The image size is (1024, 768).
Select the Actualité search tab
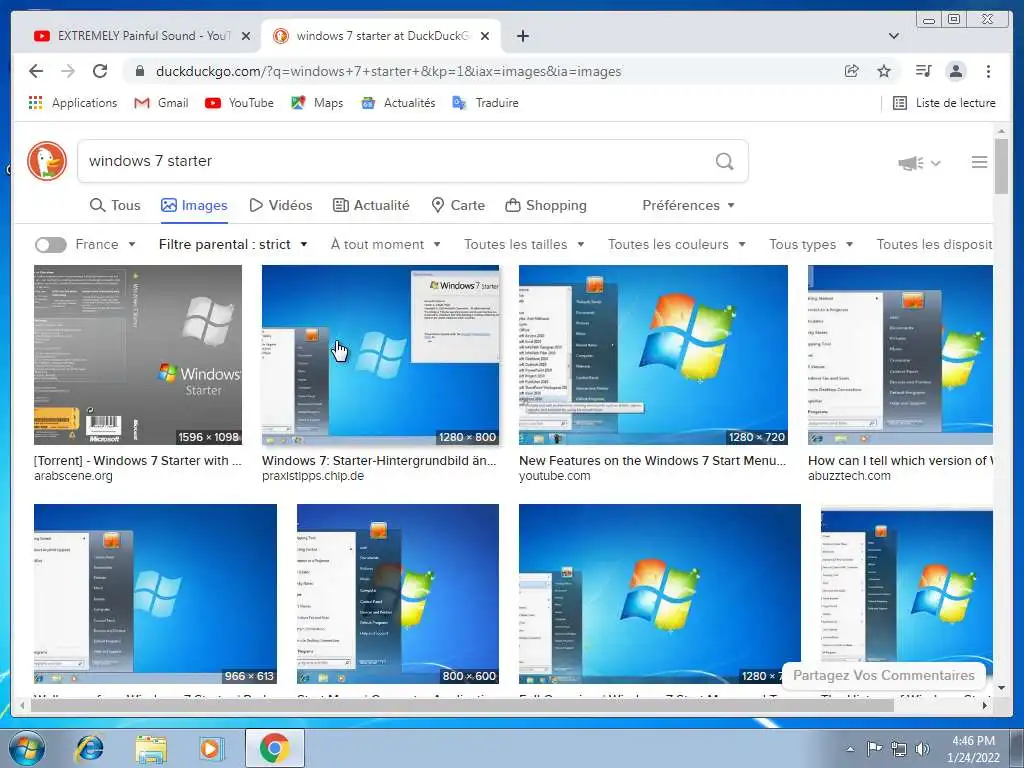point(371,205)
